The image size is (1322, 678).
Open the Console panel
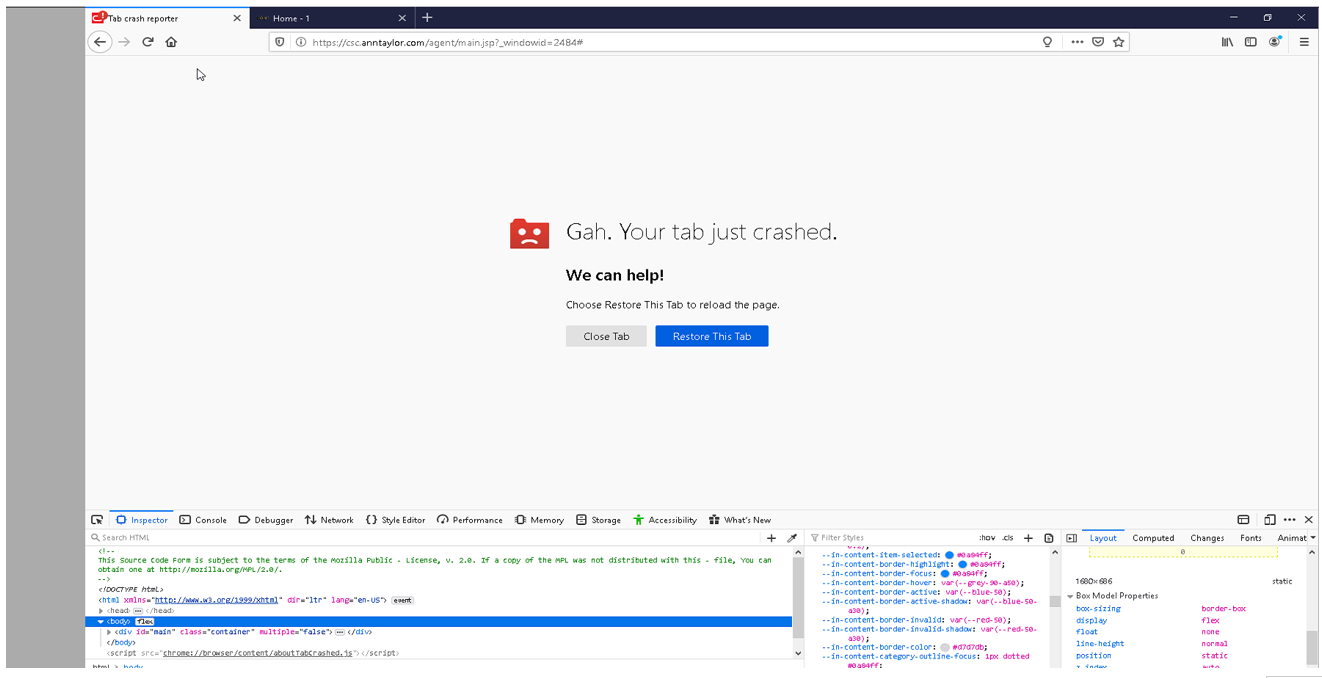click(x=203, y=520)
